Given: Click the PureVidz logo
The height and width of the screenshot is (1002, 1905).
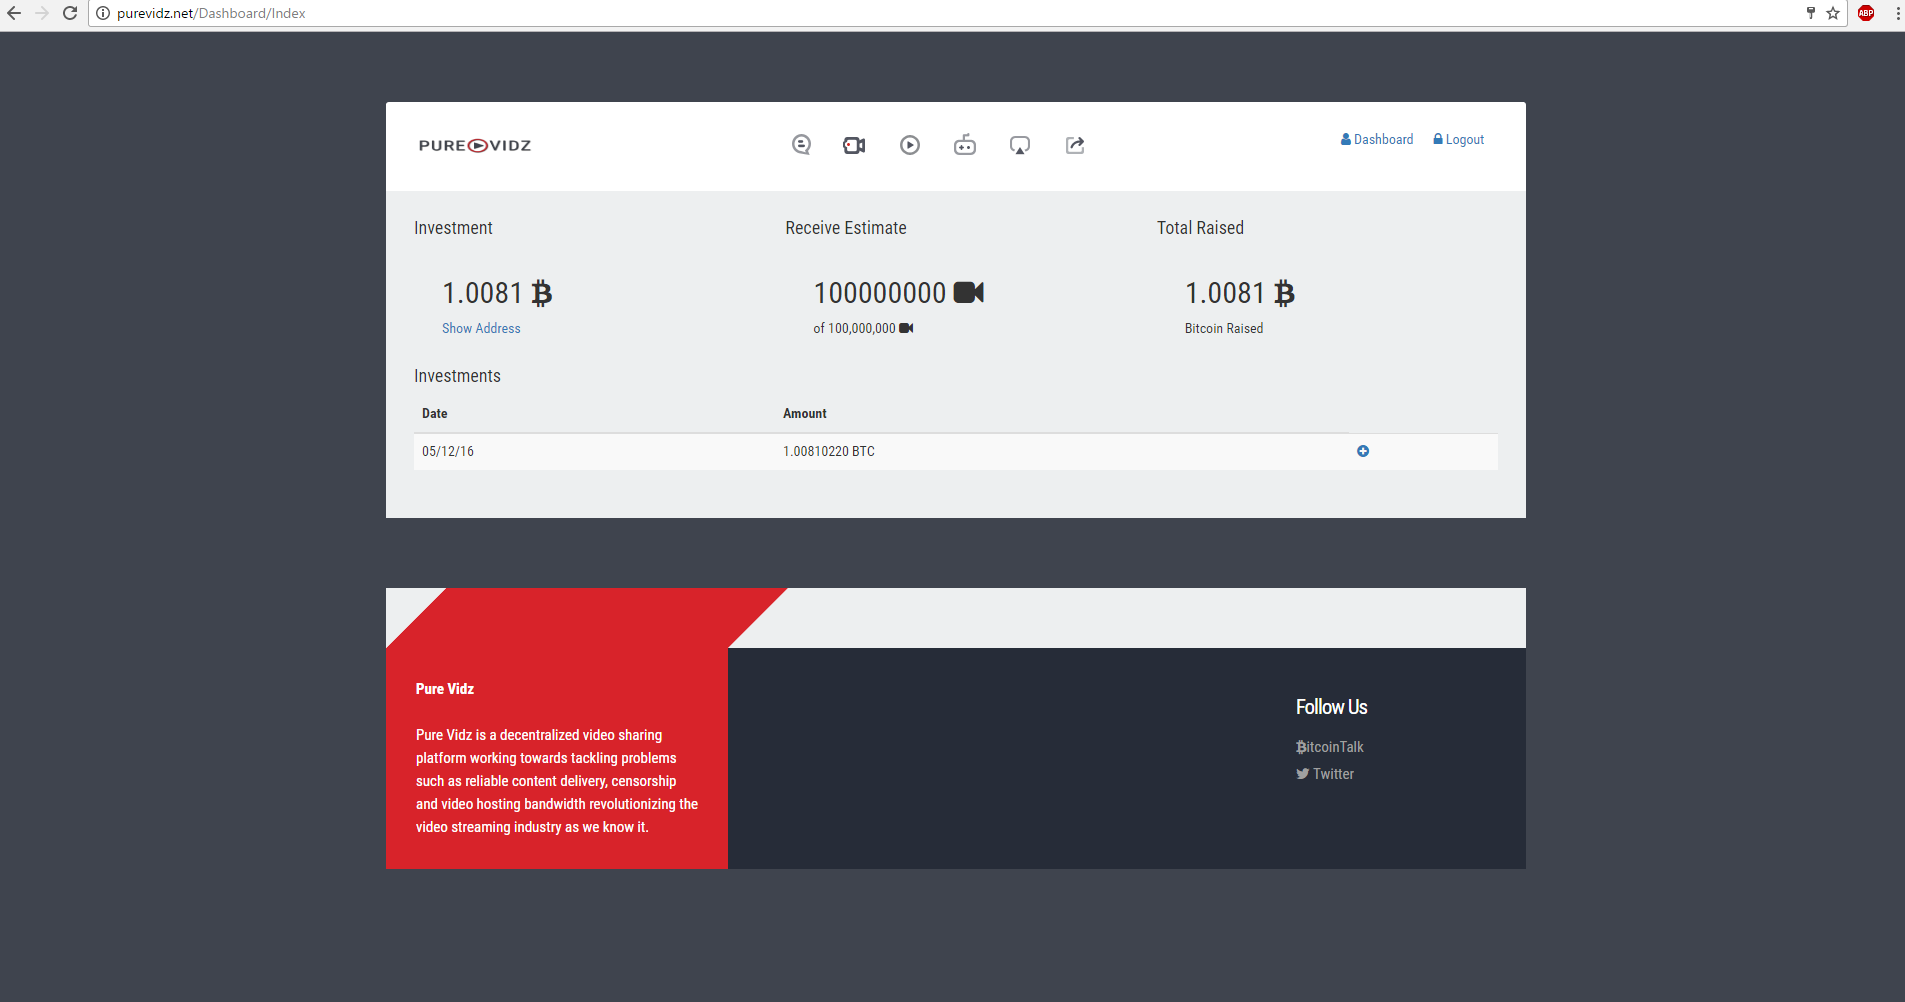Looking at the screenshot, I should coord(475,146).
